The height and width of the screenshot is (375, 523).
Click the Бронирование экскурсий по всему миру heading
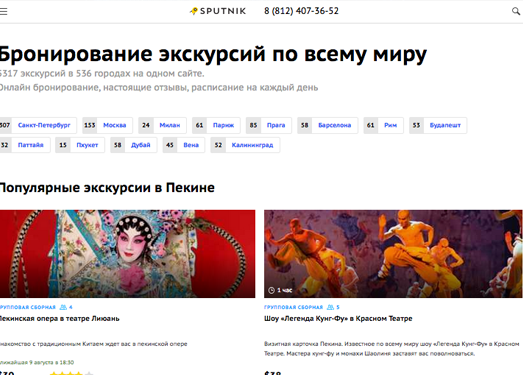[x=213, y=53]
